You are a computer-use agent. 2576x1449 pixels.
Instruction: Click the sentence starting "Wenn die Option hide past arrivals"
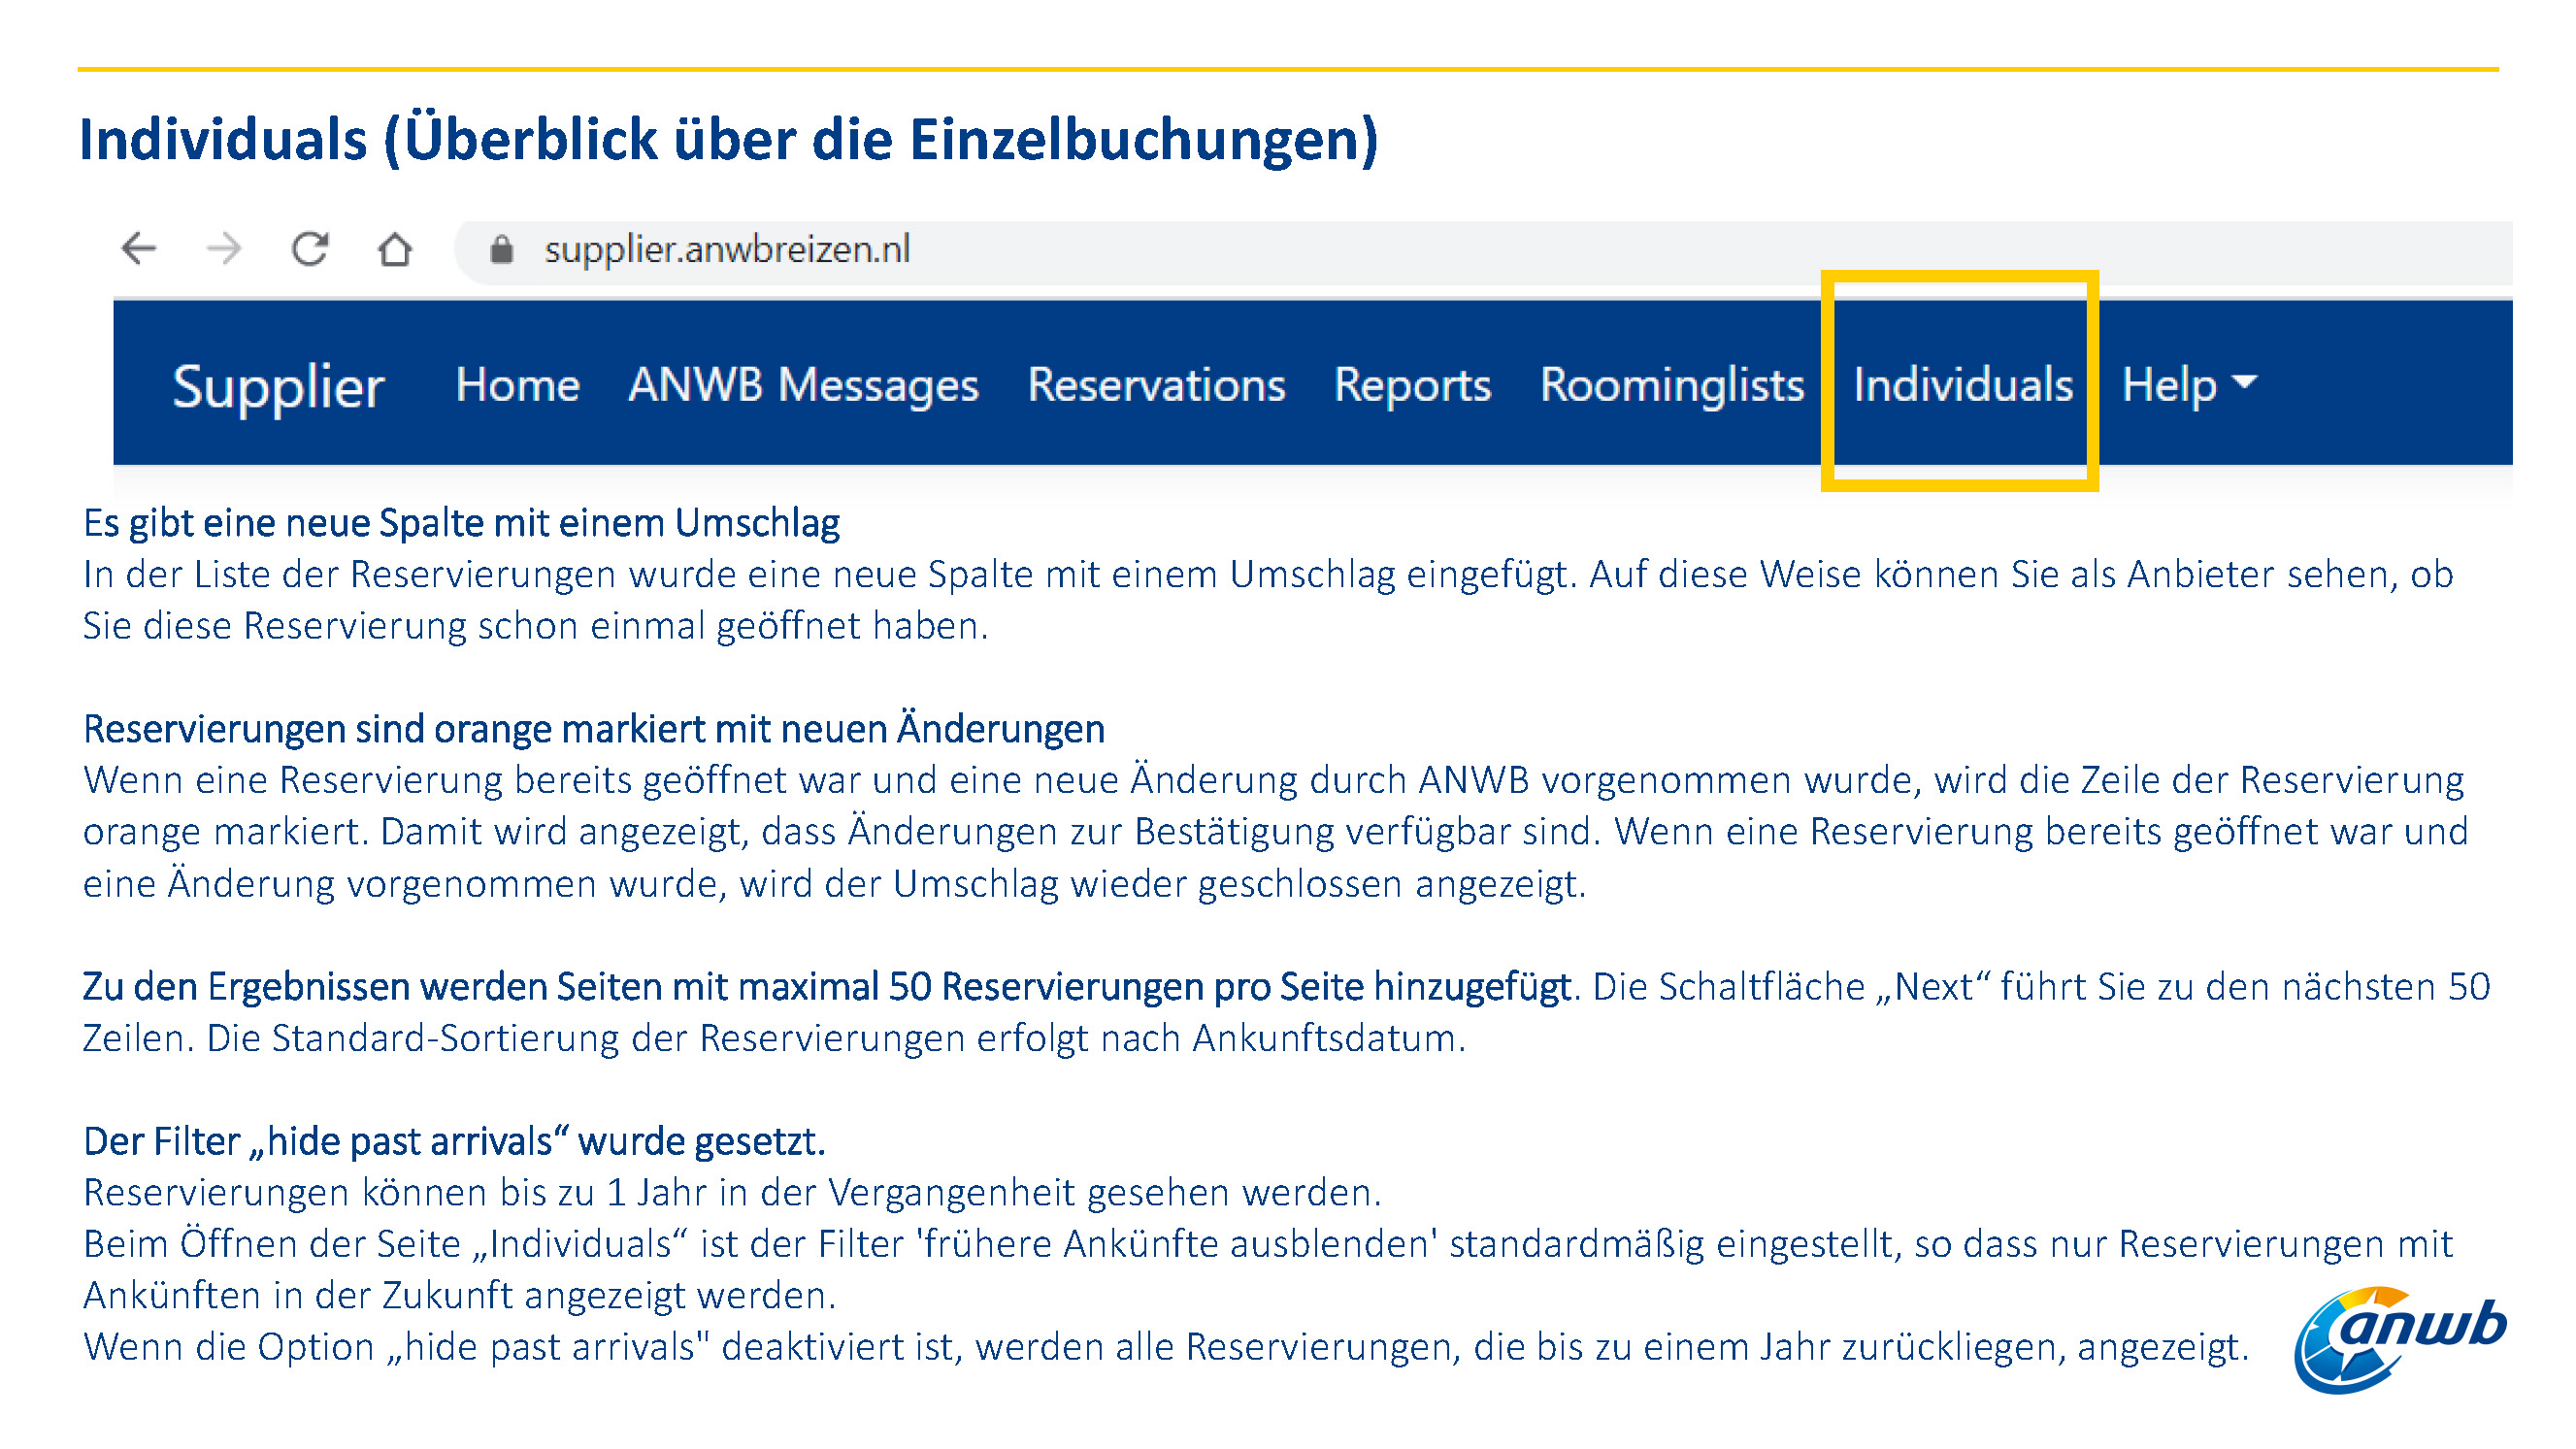[1166, 1346]
